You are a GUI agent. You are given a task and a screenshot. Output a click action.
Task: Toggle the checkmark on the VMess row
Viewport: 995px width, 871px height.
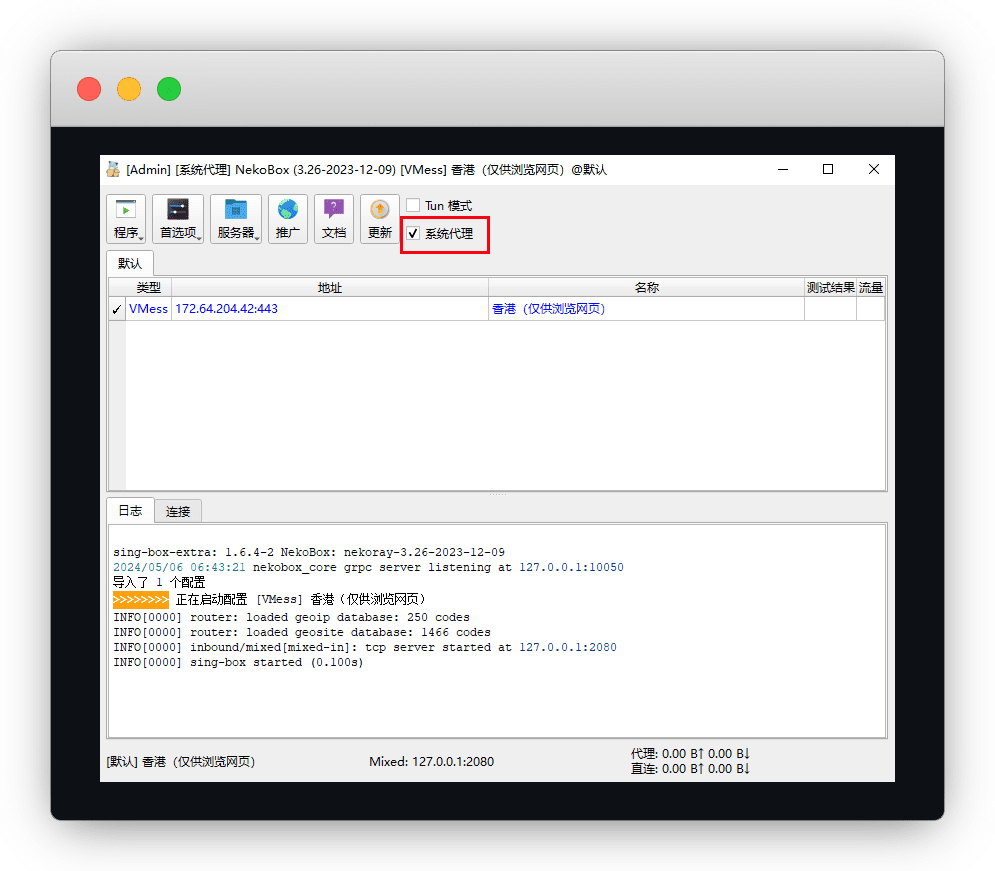coord(116,310)
